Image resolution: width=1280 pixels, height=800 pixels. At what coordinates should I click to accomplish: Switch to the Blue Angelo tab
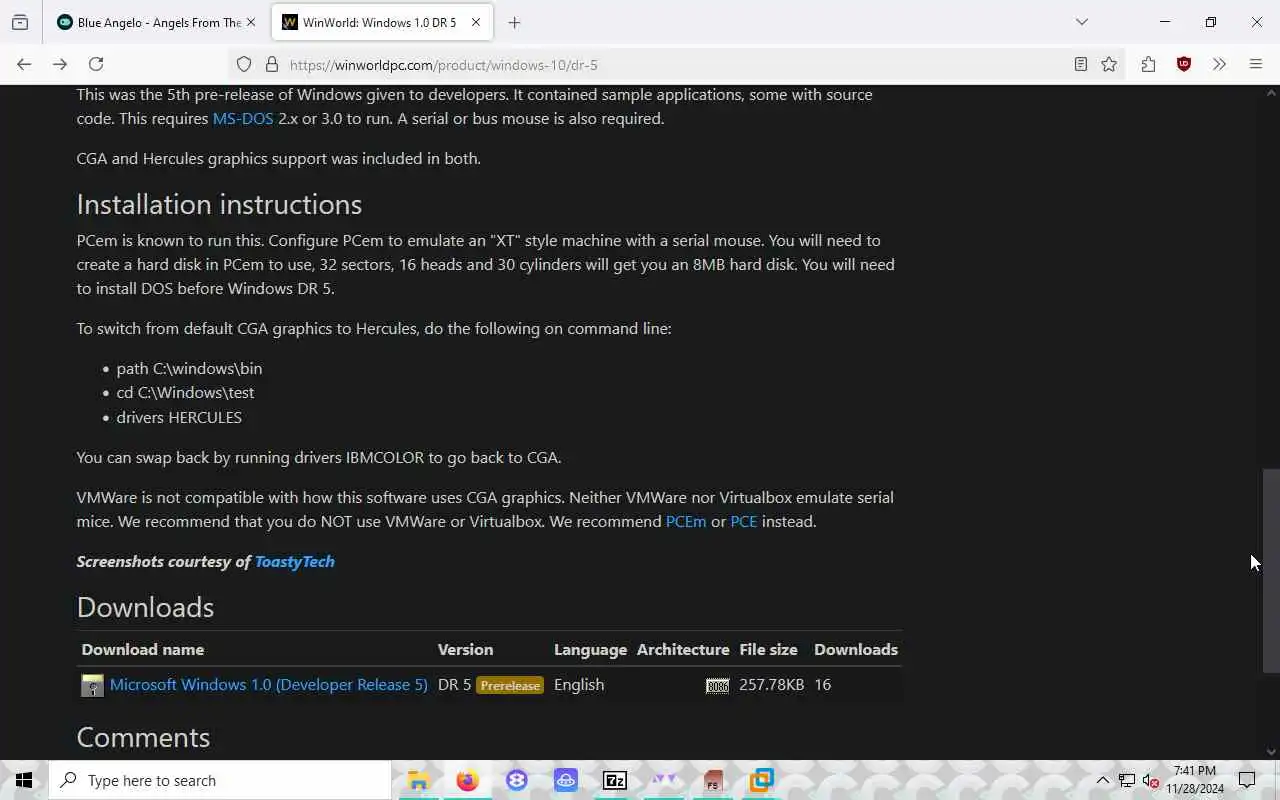coord(156,22)
